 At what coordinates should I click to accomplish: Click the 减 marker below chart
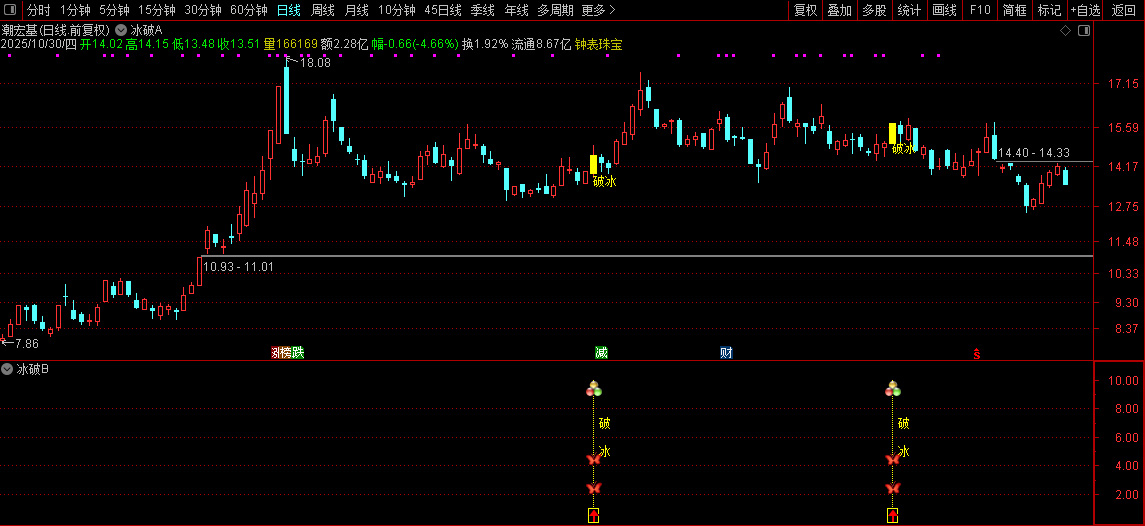[x=601, y=353]
